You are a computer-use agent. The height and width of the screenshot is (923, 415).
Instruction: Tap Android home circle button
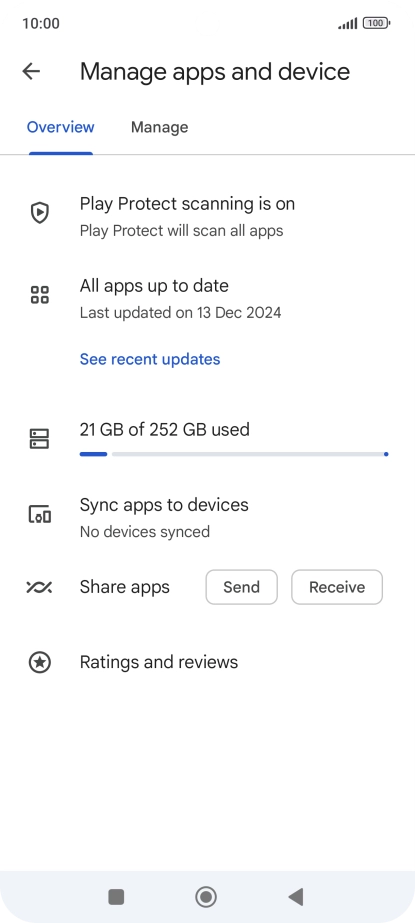[x=206, y=897]
